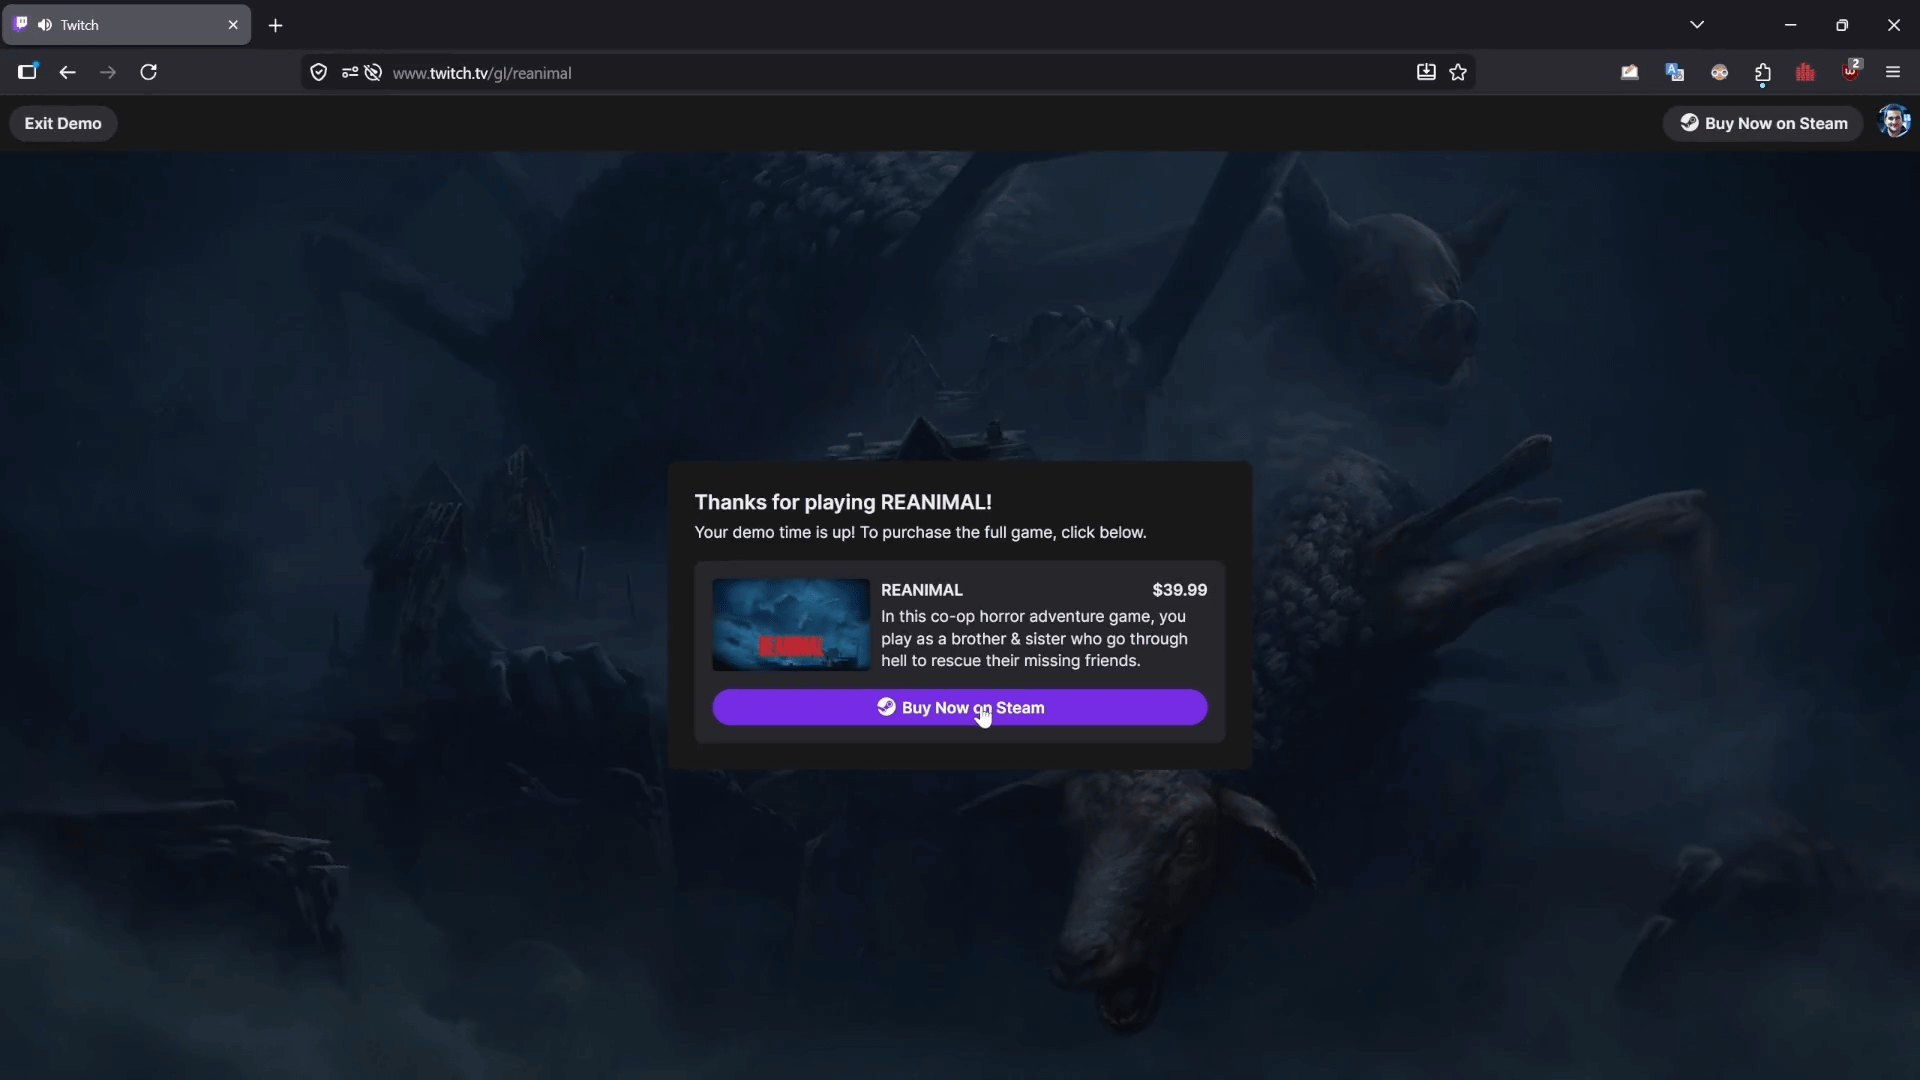Open site permissions icon in address bar
The height and width of the screenshot is (1080, 1920).
click(x=349, y=72)
